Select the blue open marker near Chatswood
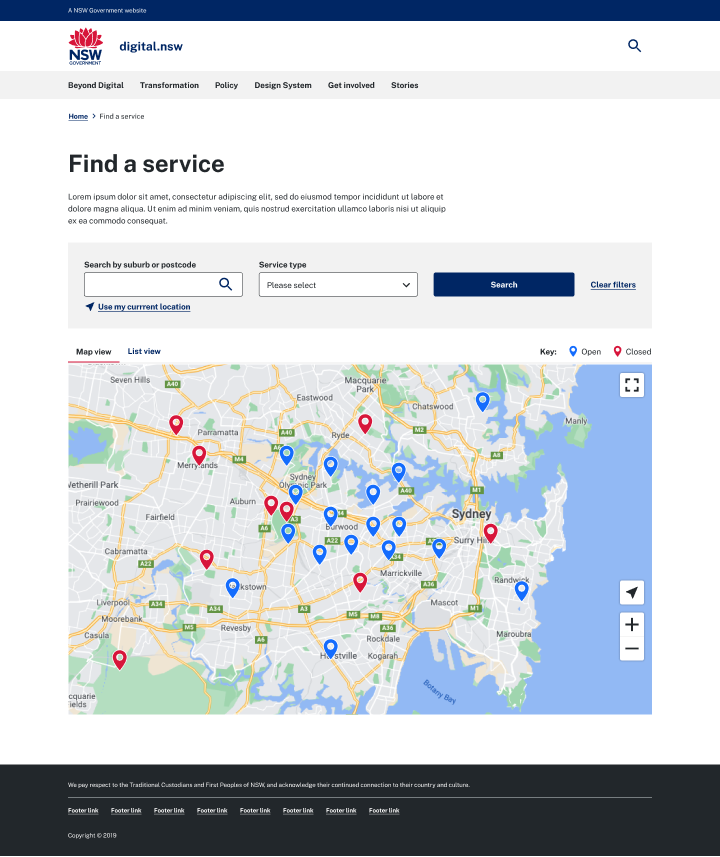 tap(482, 400)
